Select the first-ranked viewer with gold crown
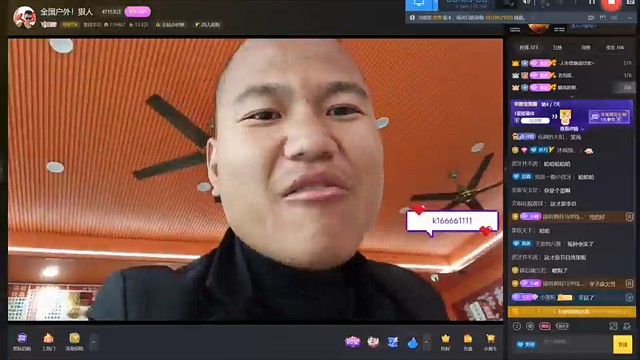The height and width of the screenshot is (360, 640). click(x=571, y=63)
